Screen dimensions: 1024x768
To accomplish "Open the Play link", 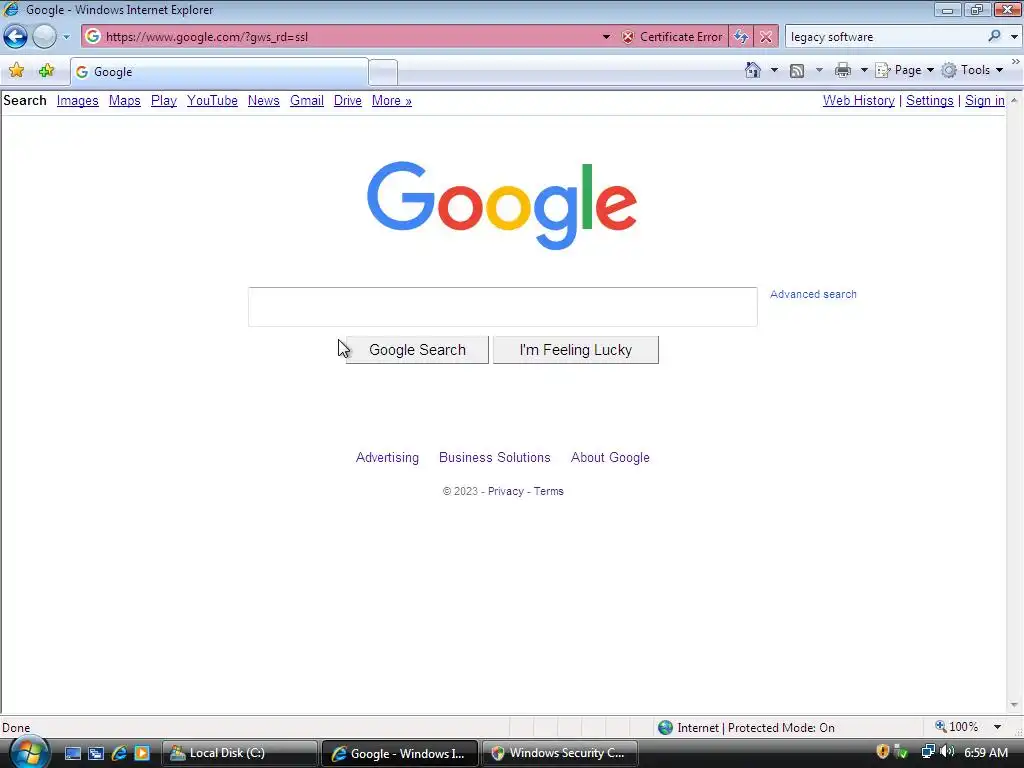I will [164, 101].
